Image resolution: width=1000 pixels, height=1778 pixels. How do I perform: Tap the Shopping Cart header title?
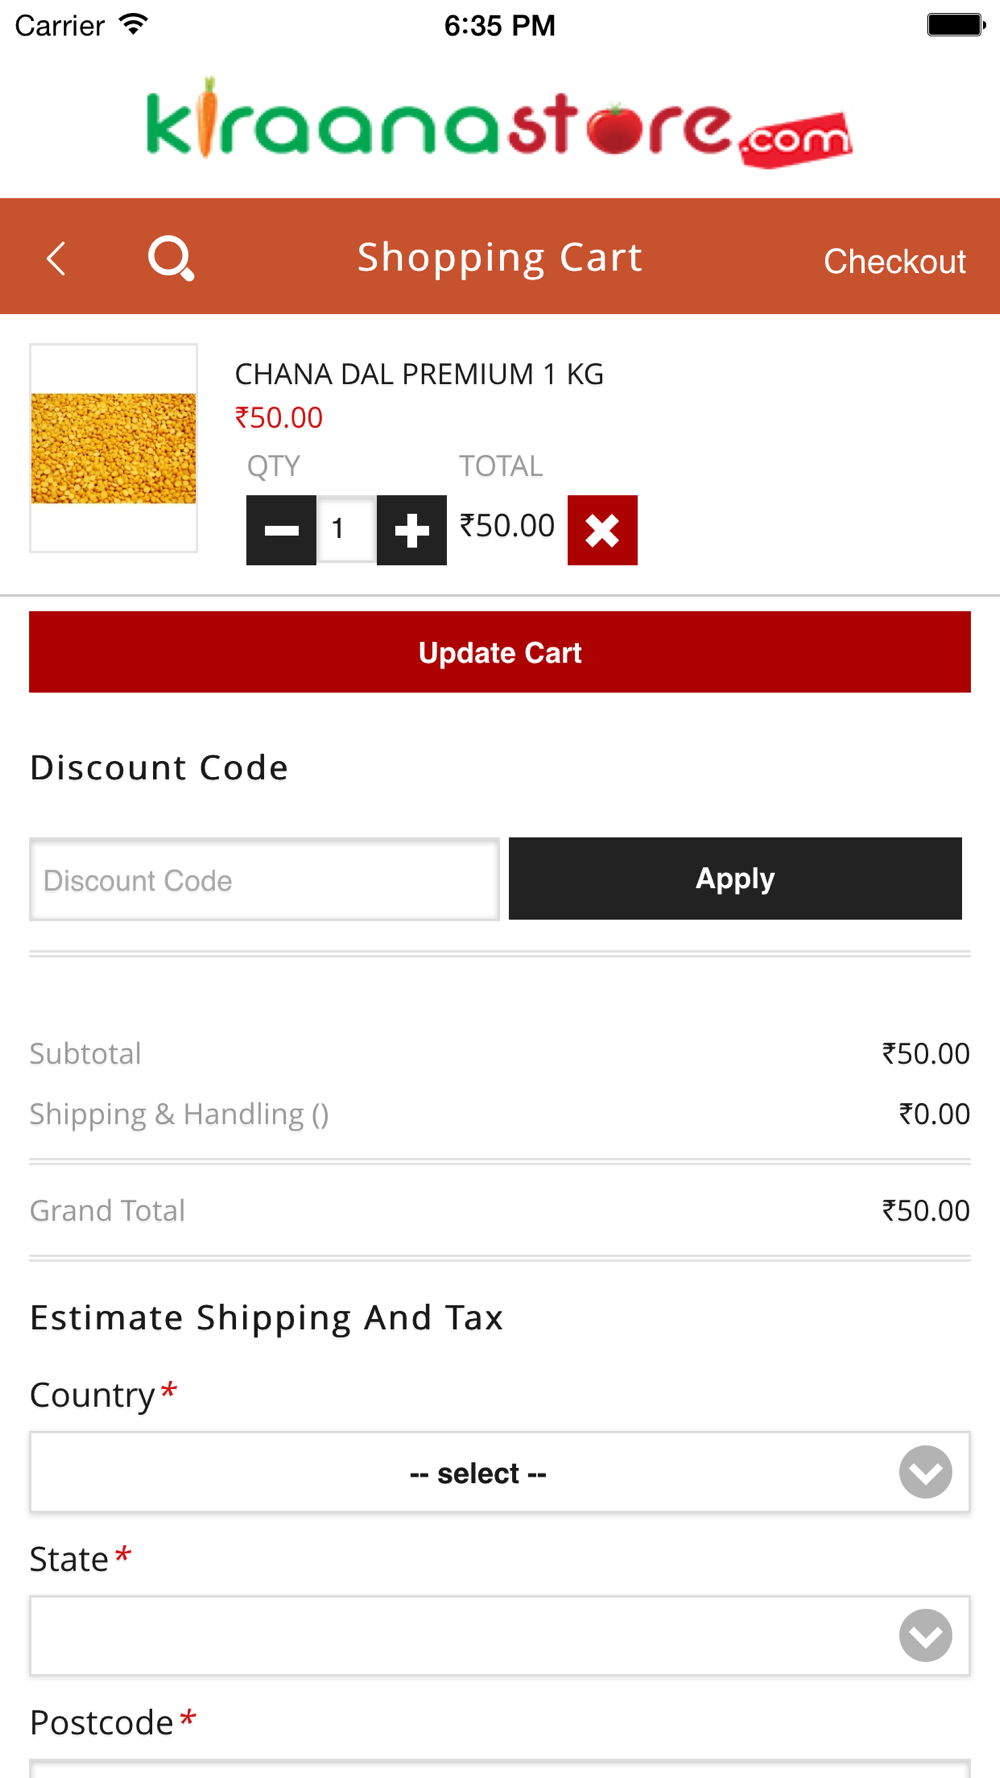coord(499,258)
